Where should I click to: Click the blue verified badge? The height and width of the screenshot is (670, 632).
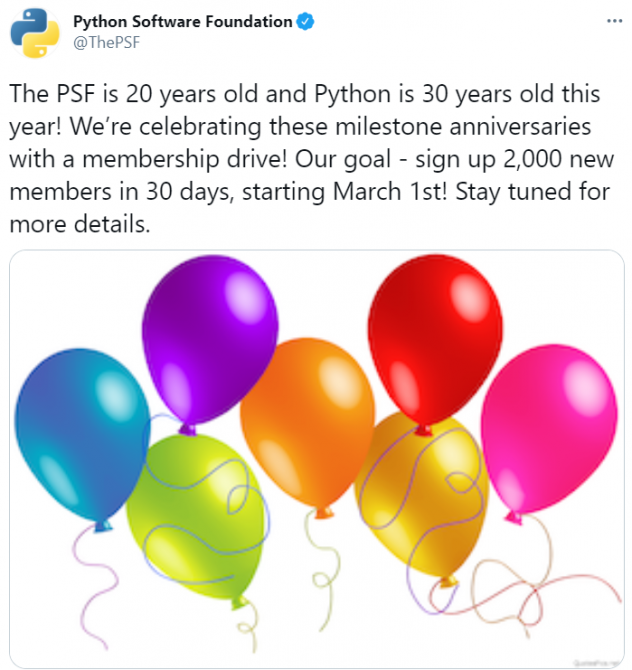[x=306, y=22]
